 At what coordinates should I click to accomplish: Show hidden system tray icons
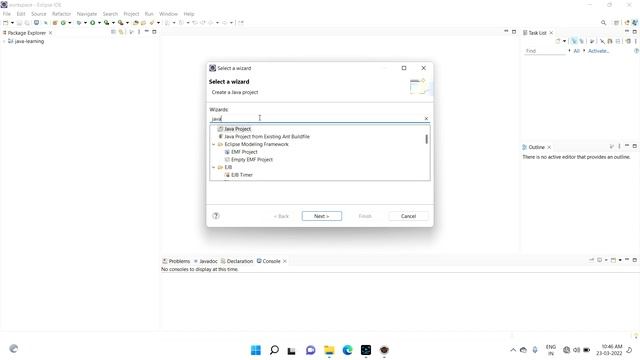513,350
